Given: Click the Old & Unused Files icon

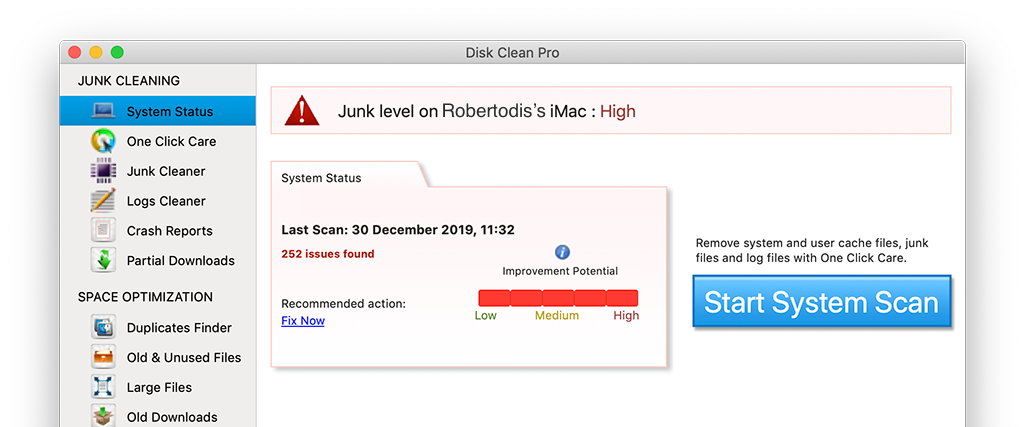Looking at the screenshot, I should (103, 357).
